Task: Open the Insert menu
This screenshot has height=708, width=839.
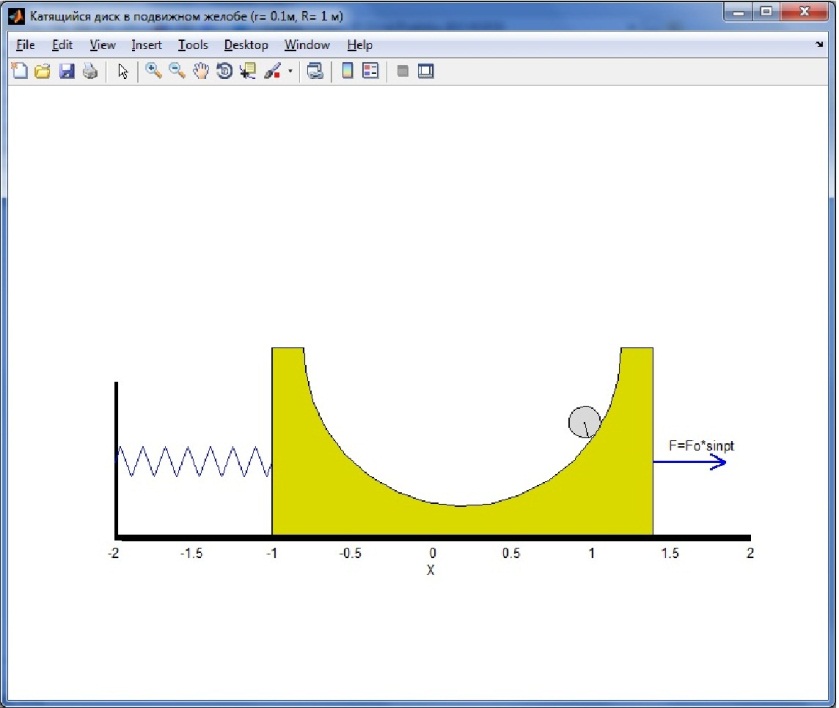Action: (146, 45)
